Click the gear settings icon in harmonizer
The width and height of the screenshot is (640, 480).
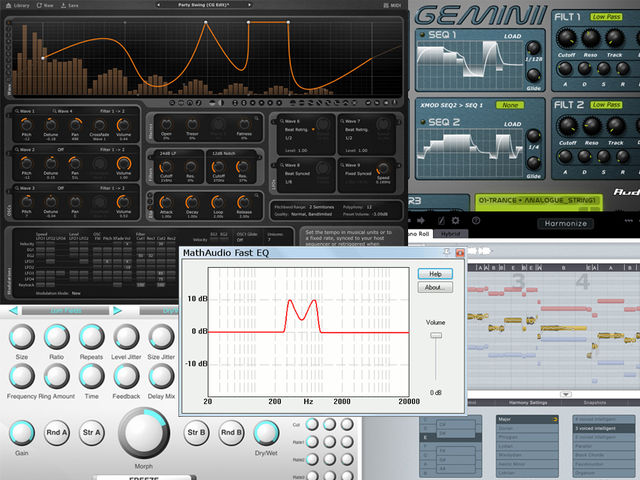coord(456,221)
